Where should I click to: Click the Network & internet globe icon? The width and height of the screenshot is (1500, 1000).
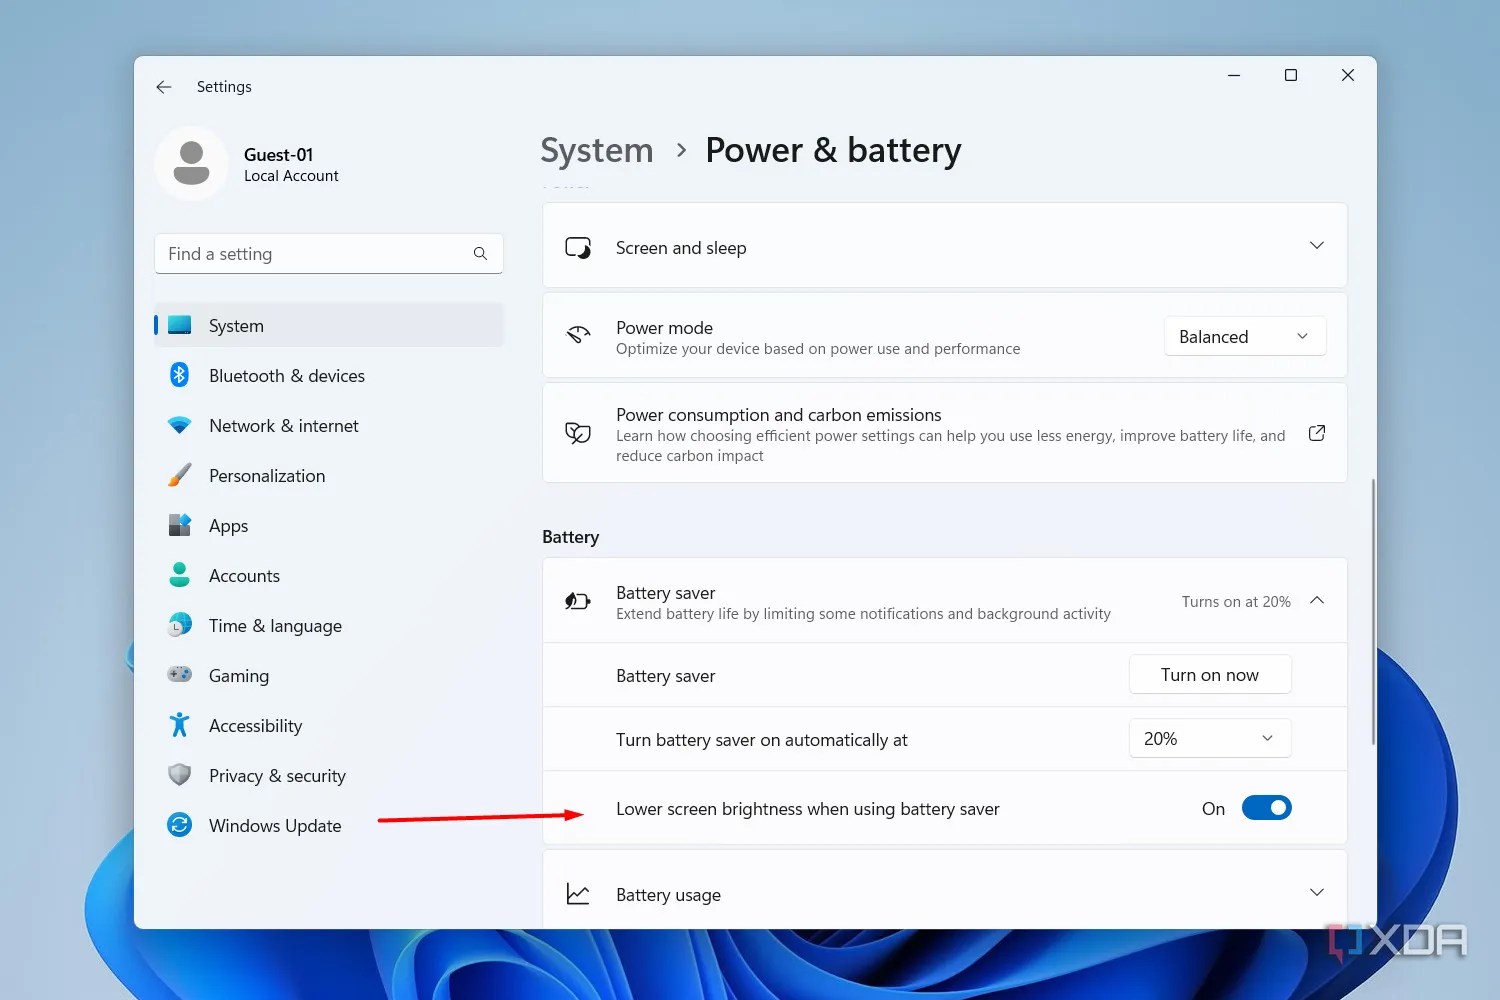[179, 425]
